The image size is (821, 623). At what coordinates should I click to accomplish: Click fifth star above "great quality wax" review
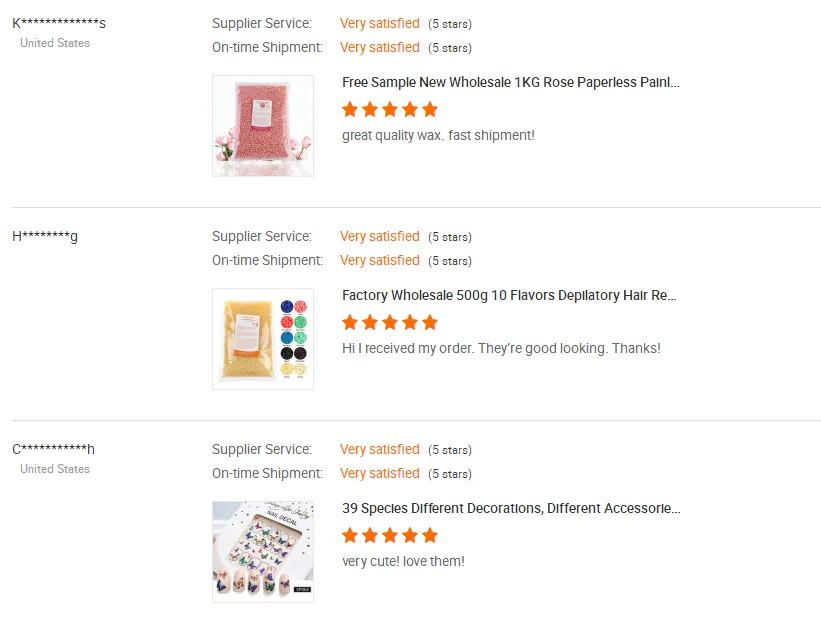(x=430, y=109)
